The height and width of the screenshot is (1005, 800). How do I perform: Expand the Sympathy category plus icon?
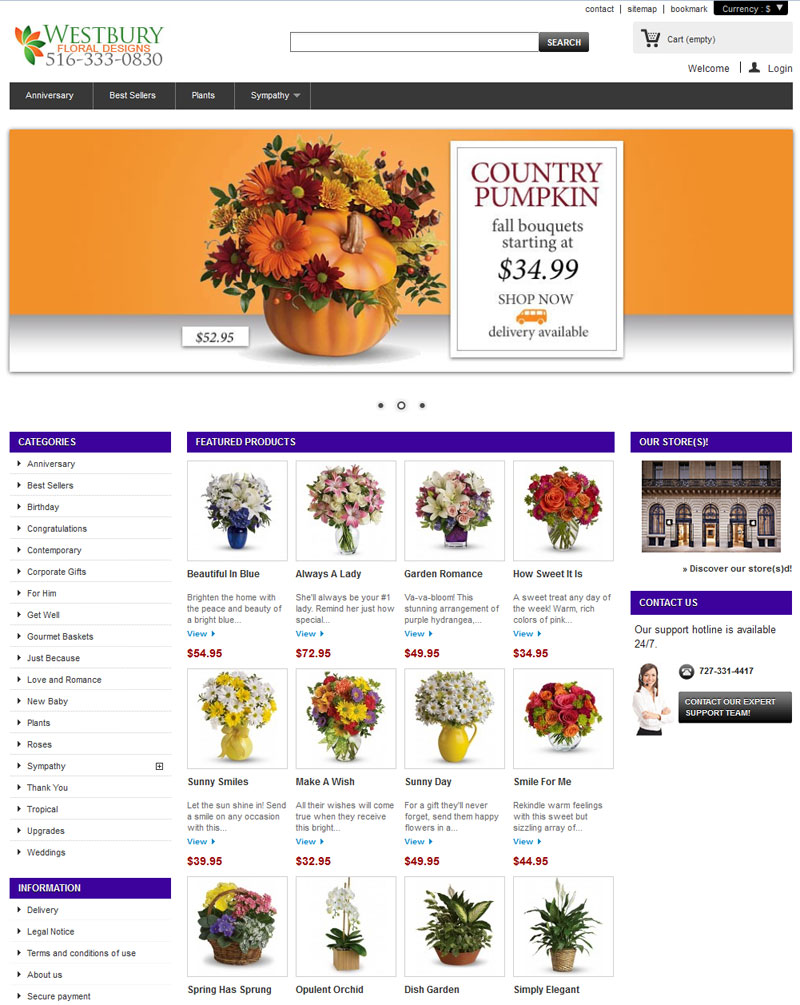point(159,766)
